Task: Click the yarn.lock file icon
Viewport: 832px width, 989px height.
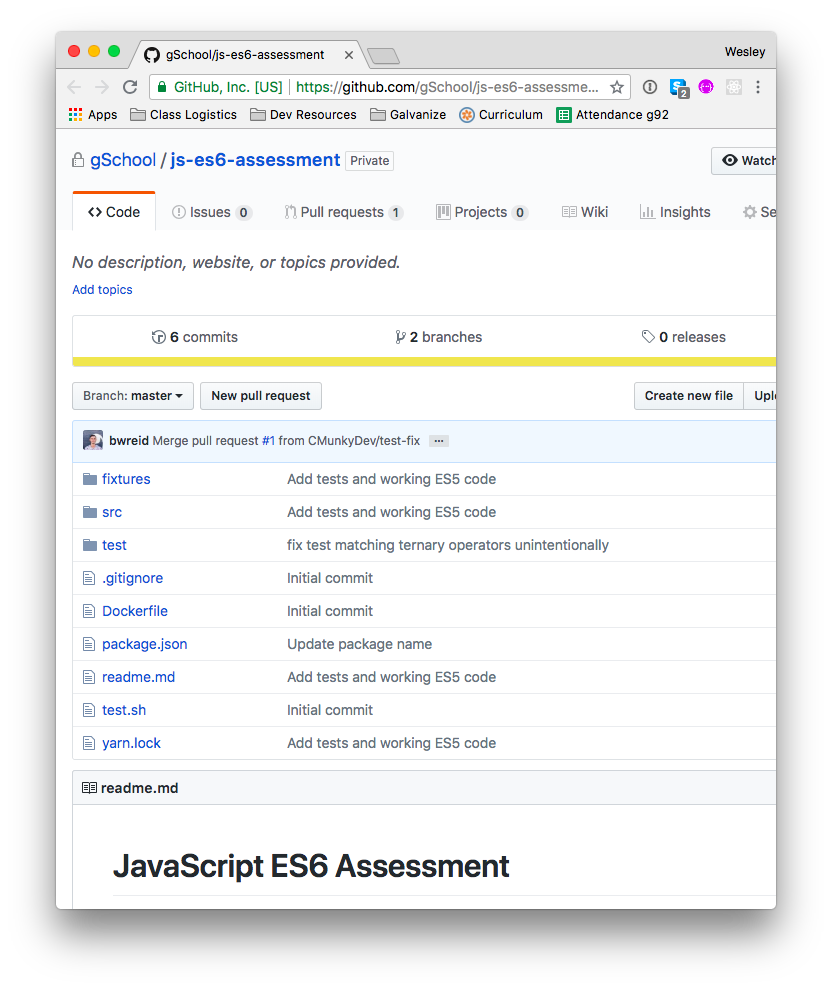Action: pyautogui.click(x=89, y=744)
